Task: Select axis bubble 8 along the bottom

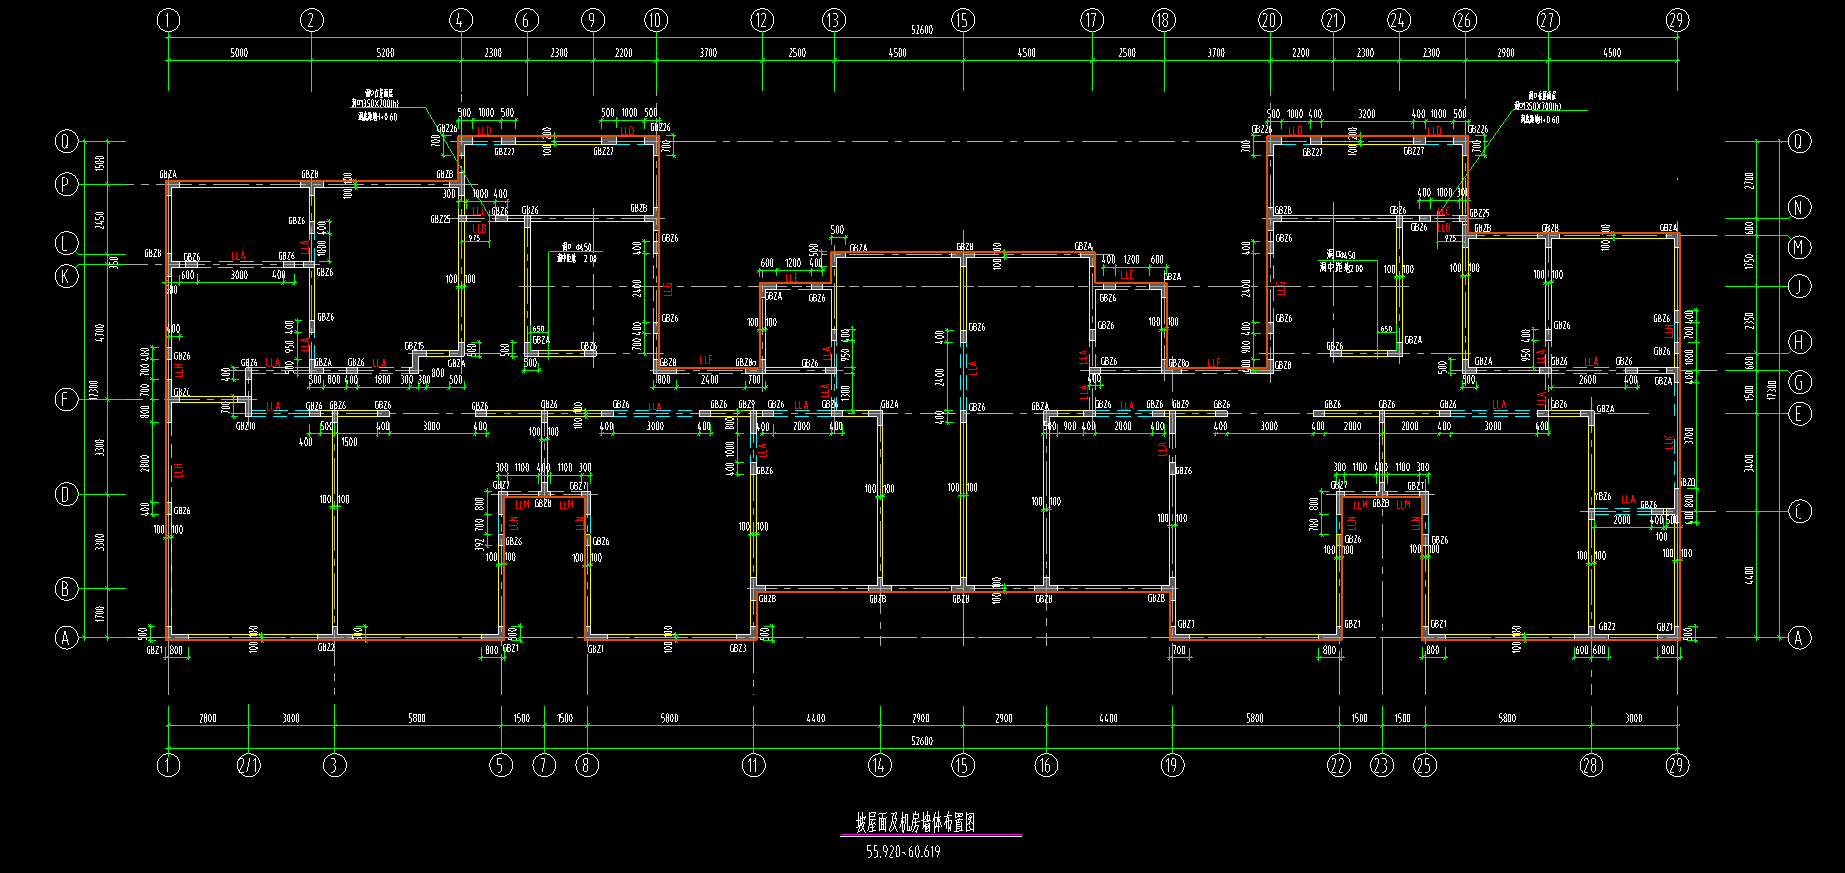Action: [x=587, y=766]
